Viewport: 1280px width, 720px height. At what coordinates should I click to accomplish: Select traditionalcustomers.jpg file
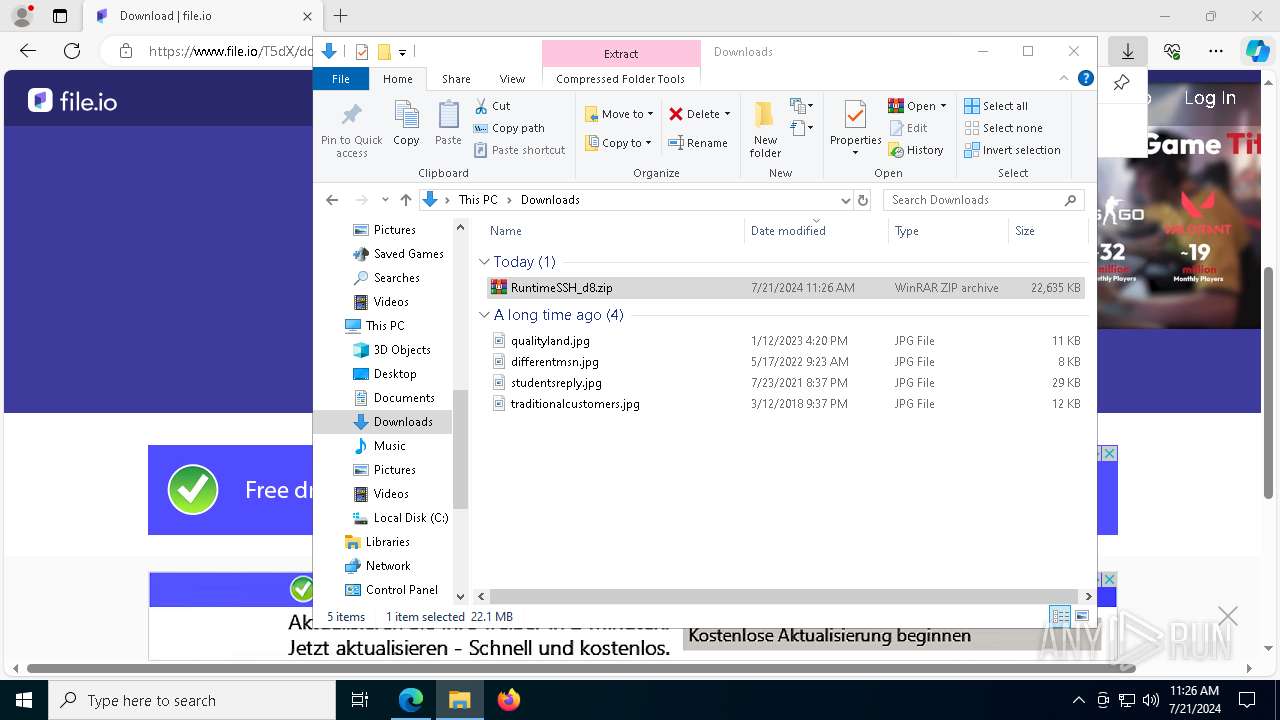[785, 404]
